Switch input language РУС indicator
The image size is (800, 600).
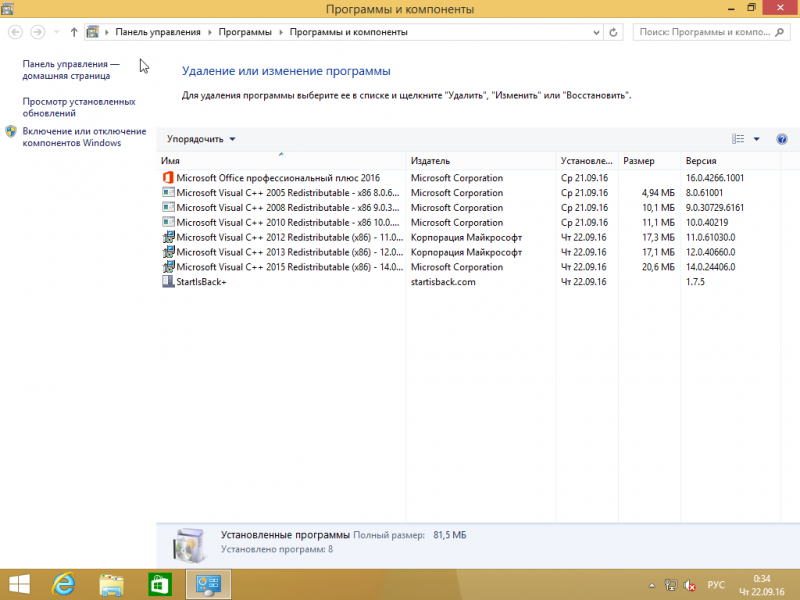tap(716, 585)
